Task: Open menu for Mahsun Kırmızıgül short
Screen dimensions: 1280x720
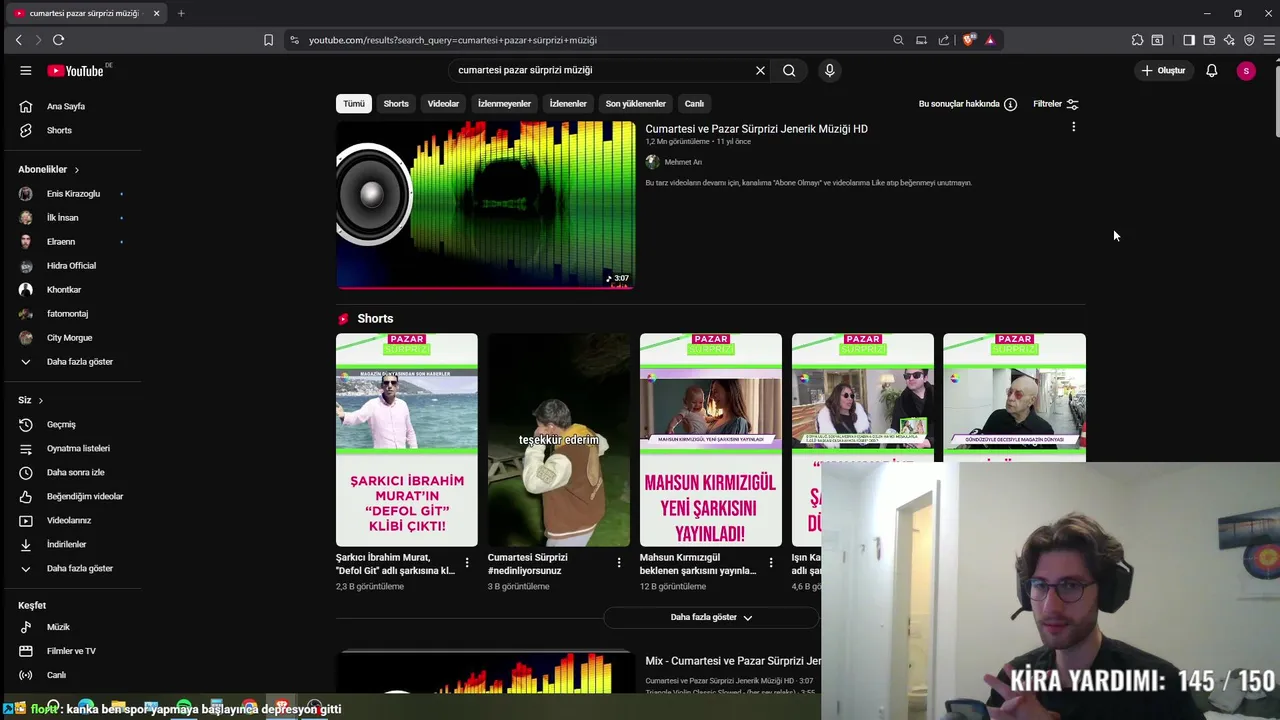Action: [770, 563]
